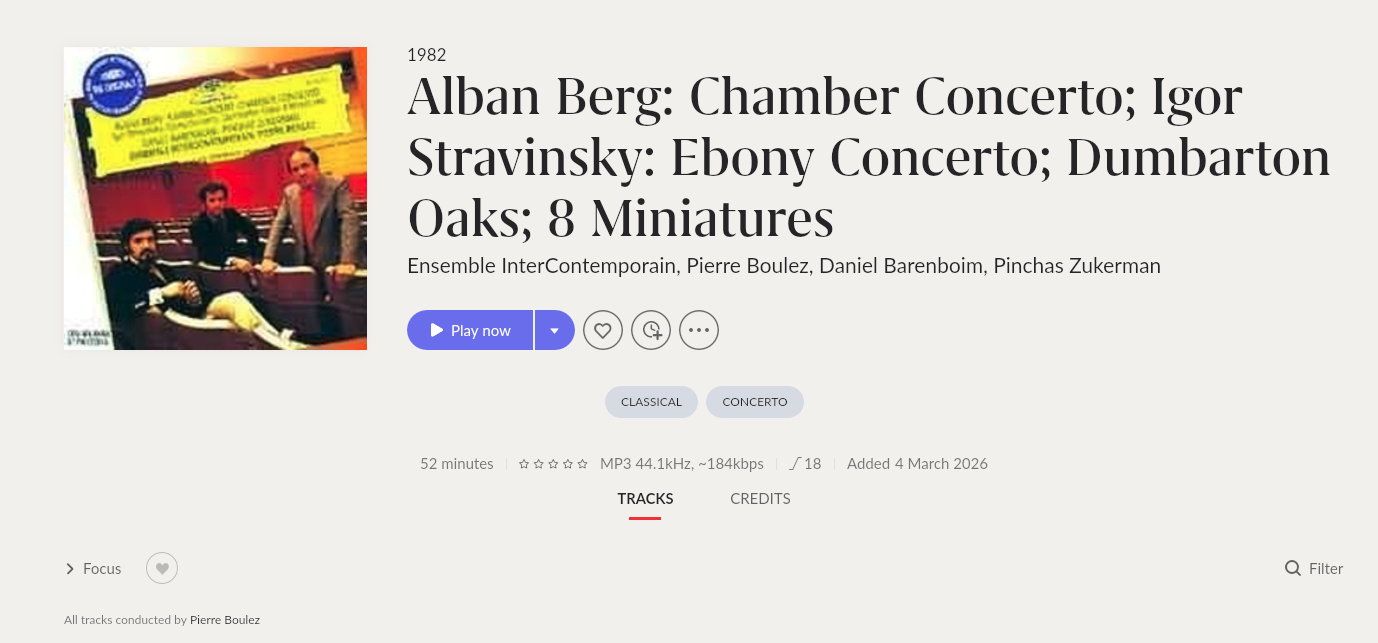Open the play options dropdown arrow

tap(554, 330)
